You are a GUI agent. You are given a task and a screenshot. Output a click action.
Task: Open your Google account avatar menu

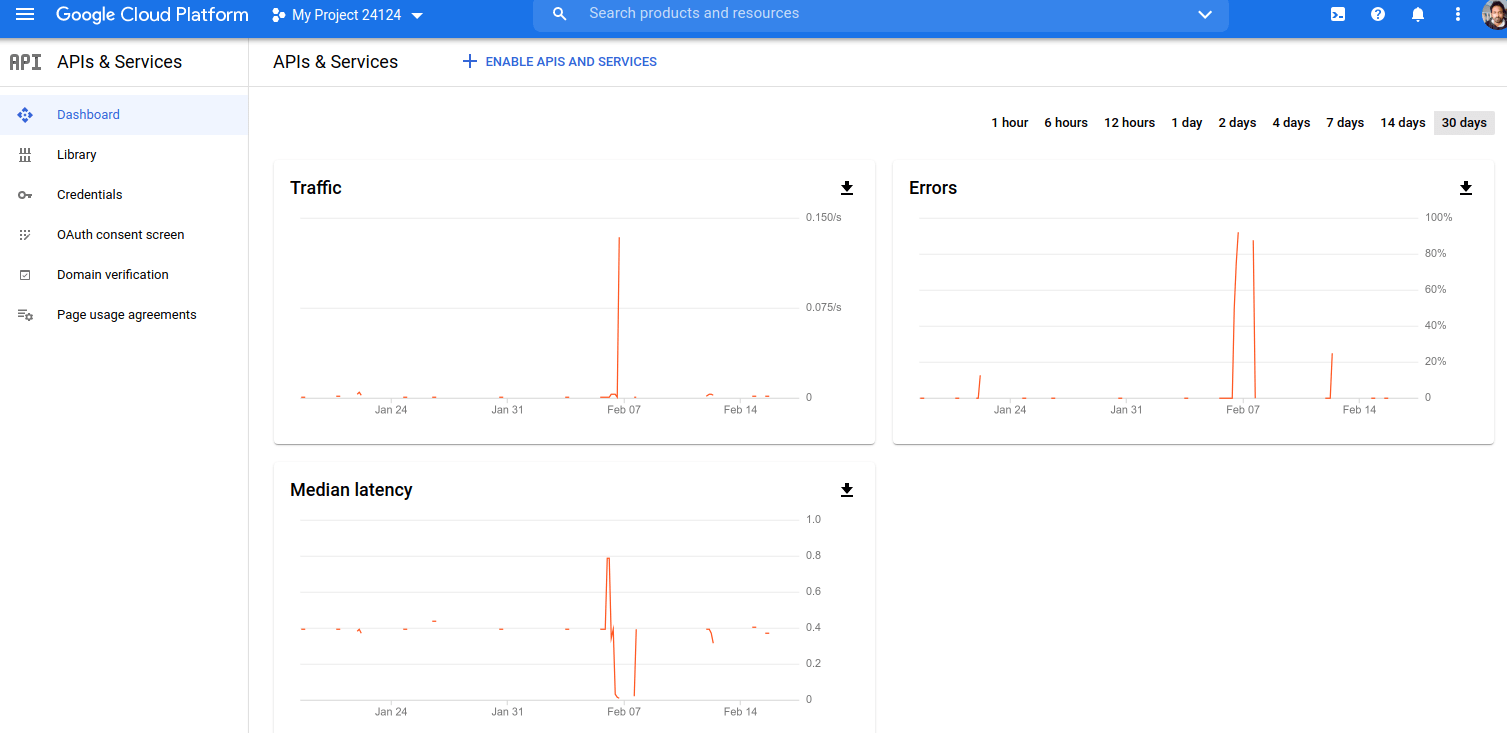coord(1493,14)
